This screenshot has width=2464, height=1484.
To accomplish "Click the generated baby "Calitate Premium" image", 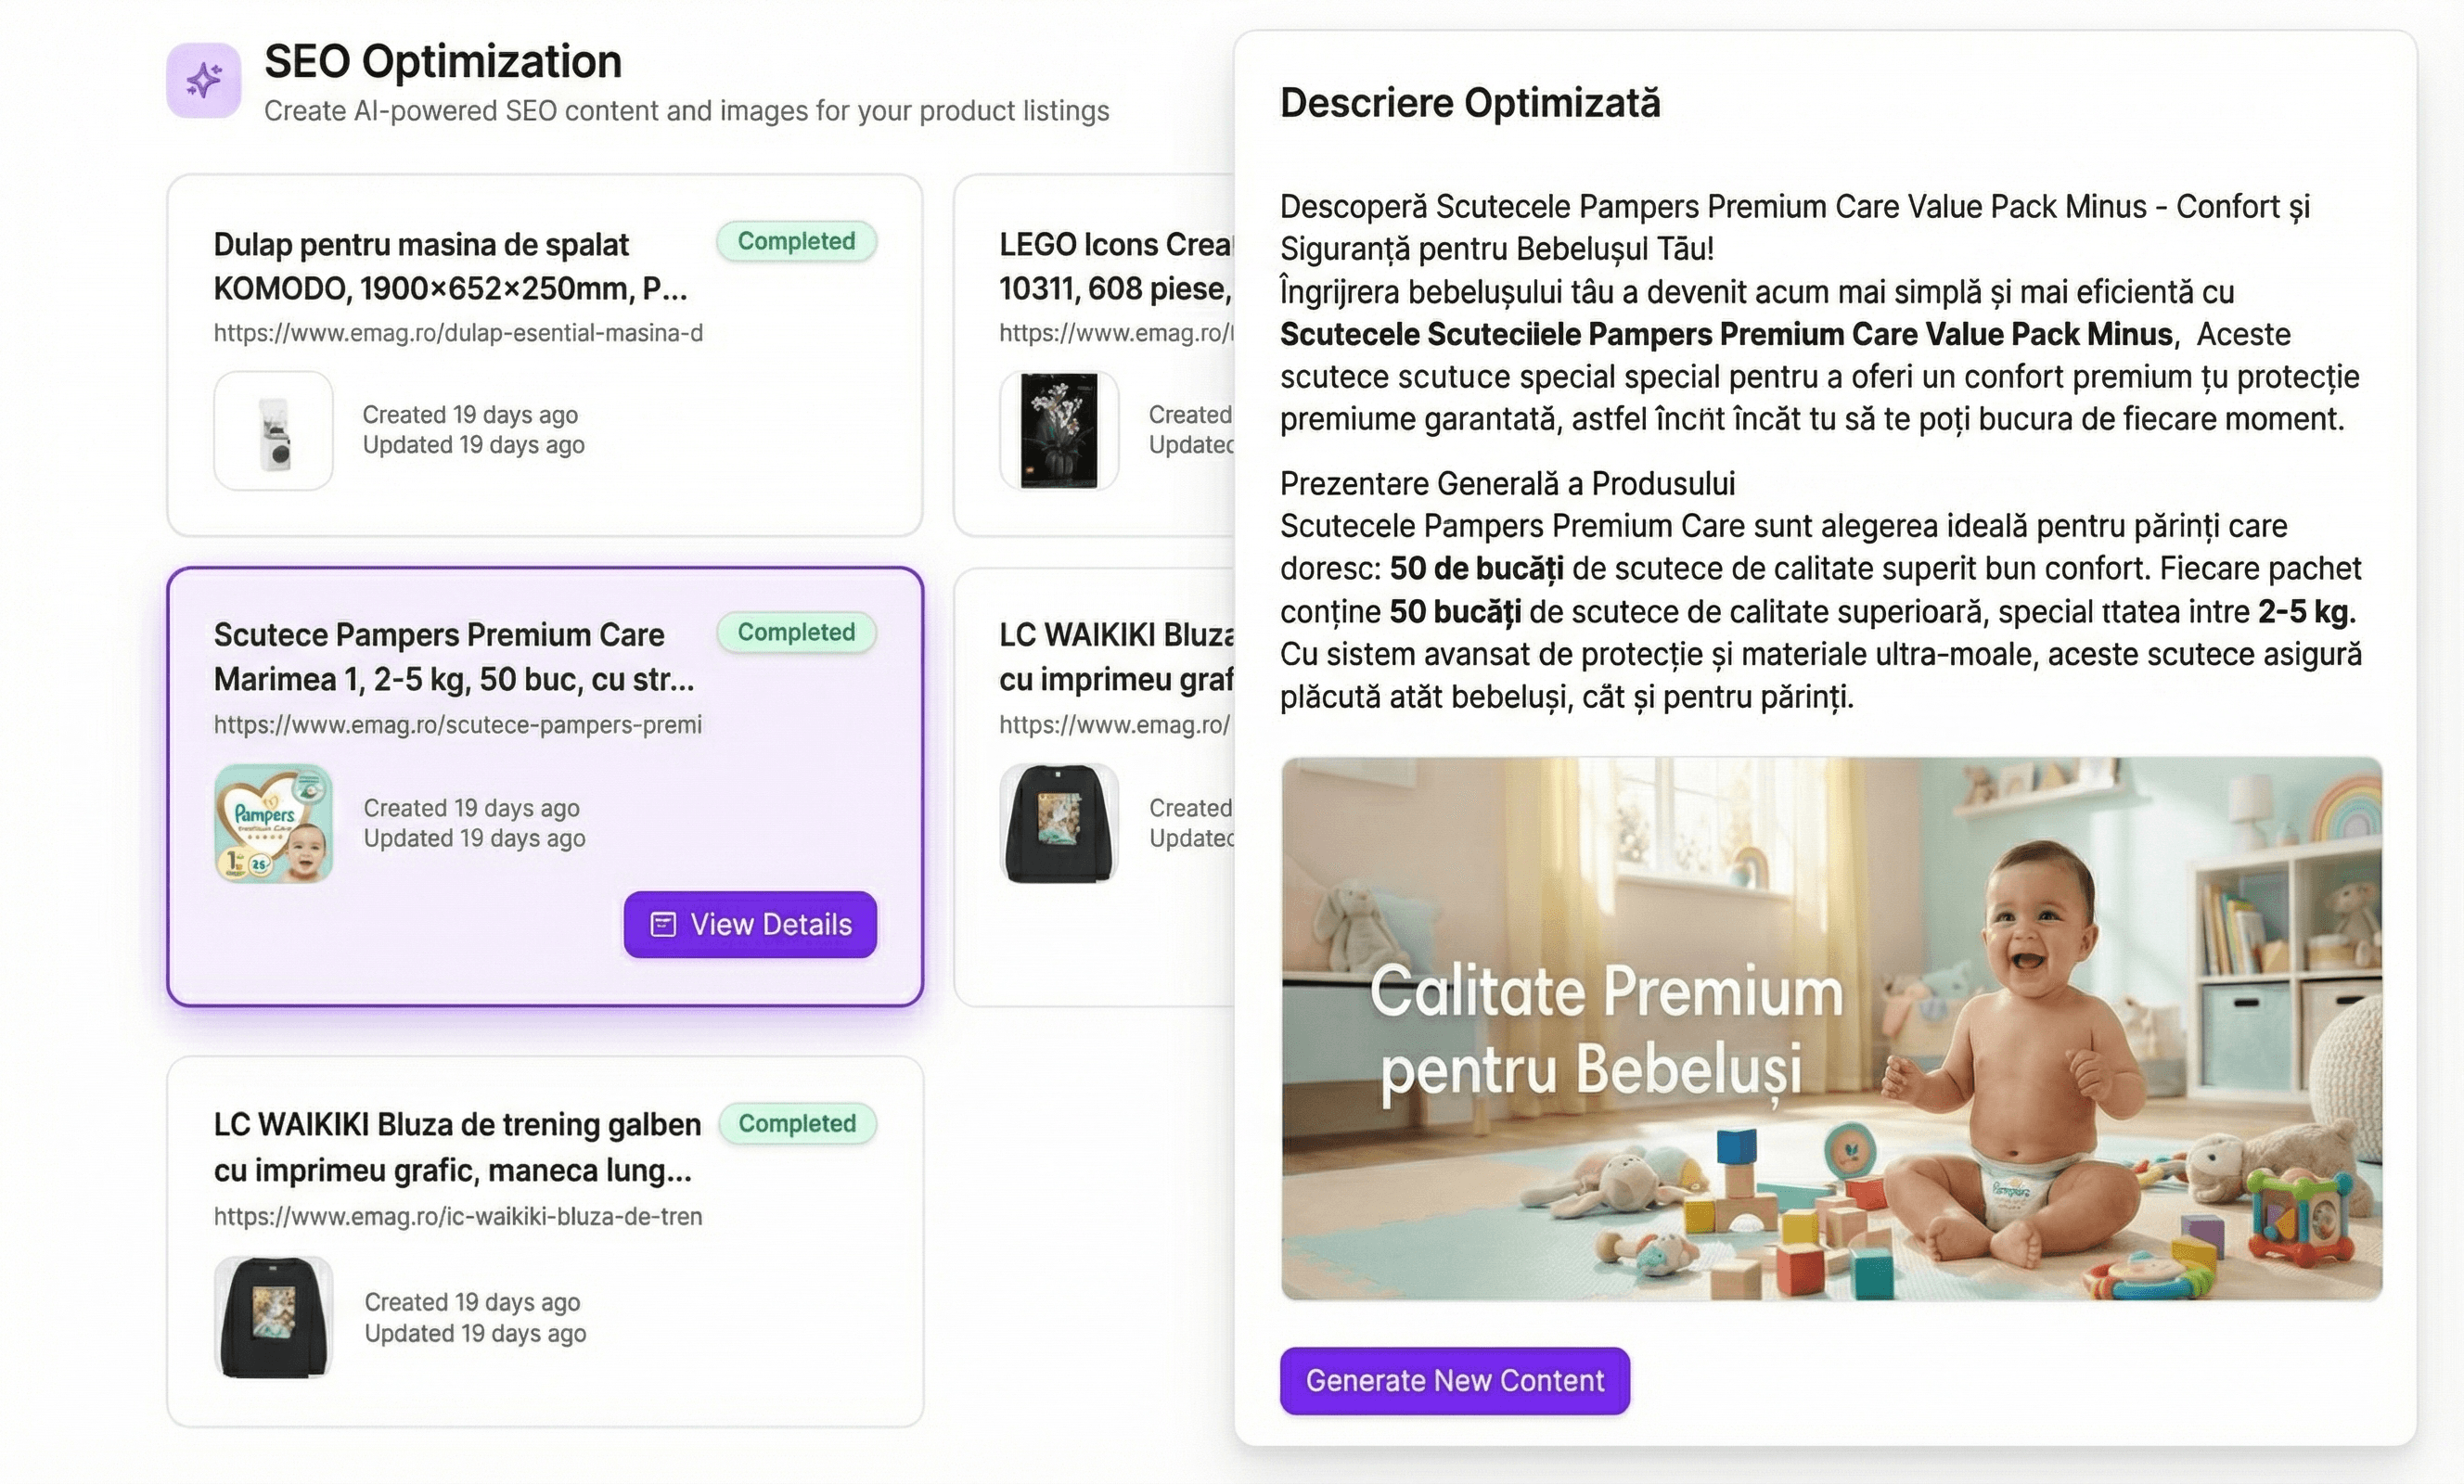I will click(x=1830, y=1028).
